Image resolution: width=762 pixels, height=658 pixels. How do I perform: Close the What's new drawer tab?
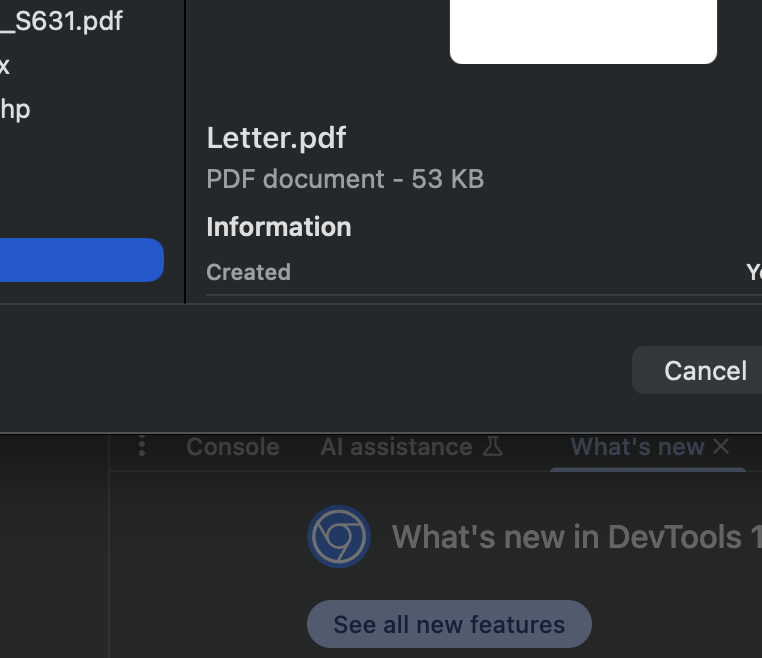pyautogui.click(x=721, y=446)
